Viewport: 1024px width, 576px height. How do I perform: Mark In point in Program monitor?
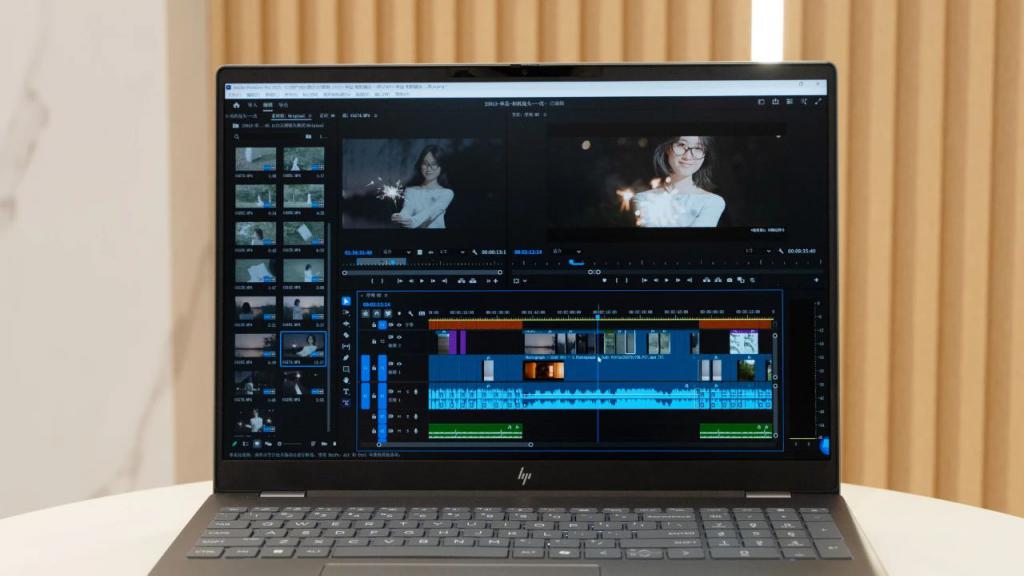tap(617, 280)
